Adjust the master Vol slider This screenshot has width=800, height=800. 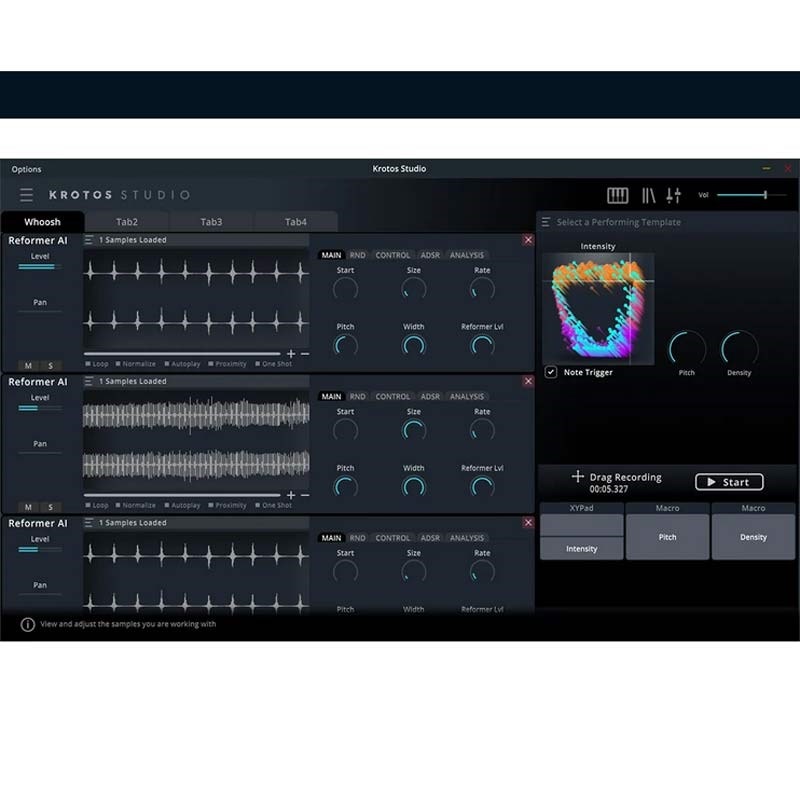coord(751,195)
